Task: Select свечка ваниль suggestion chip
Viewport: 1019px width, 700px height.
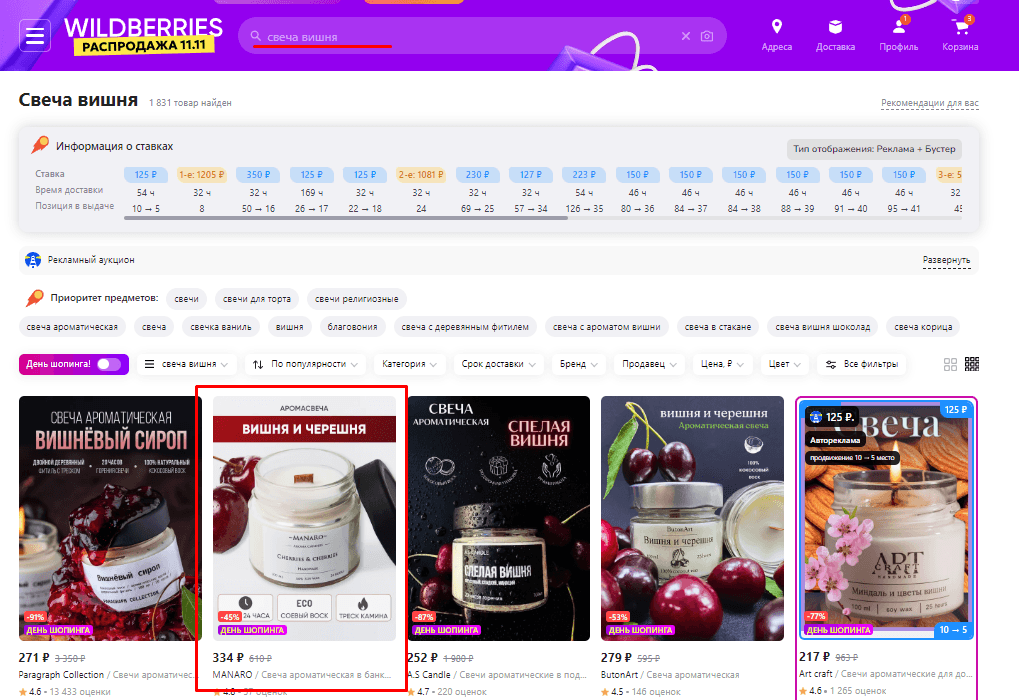Action: click(x=221, y=327)
